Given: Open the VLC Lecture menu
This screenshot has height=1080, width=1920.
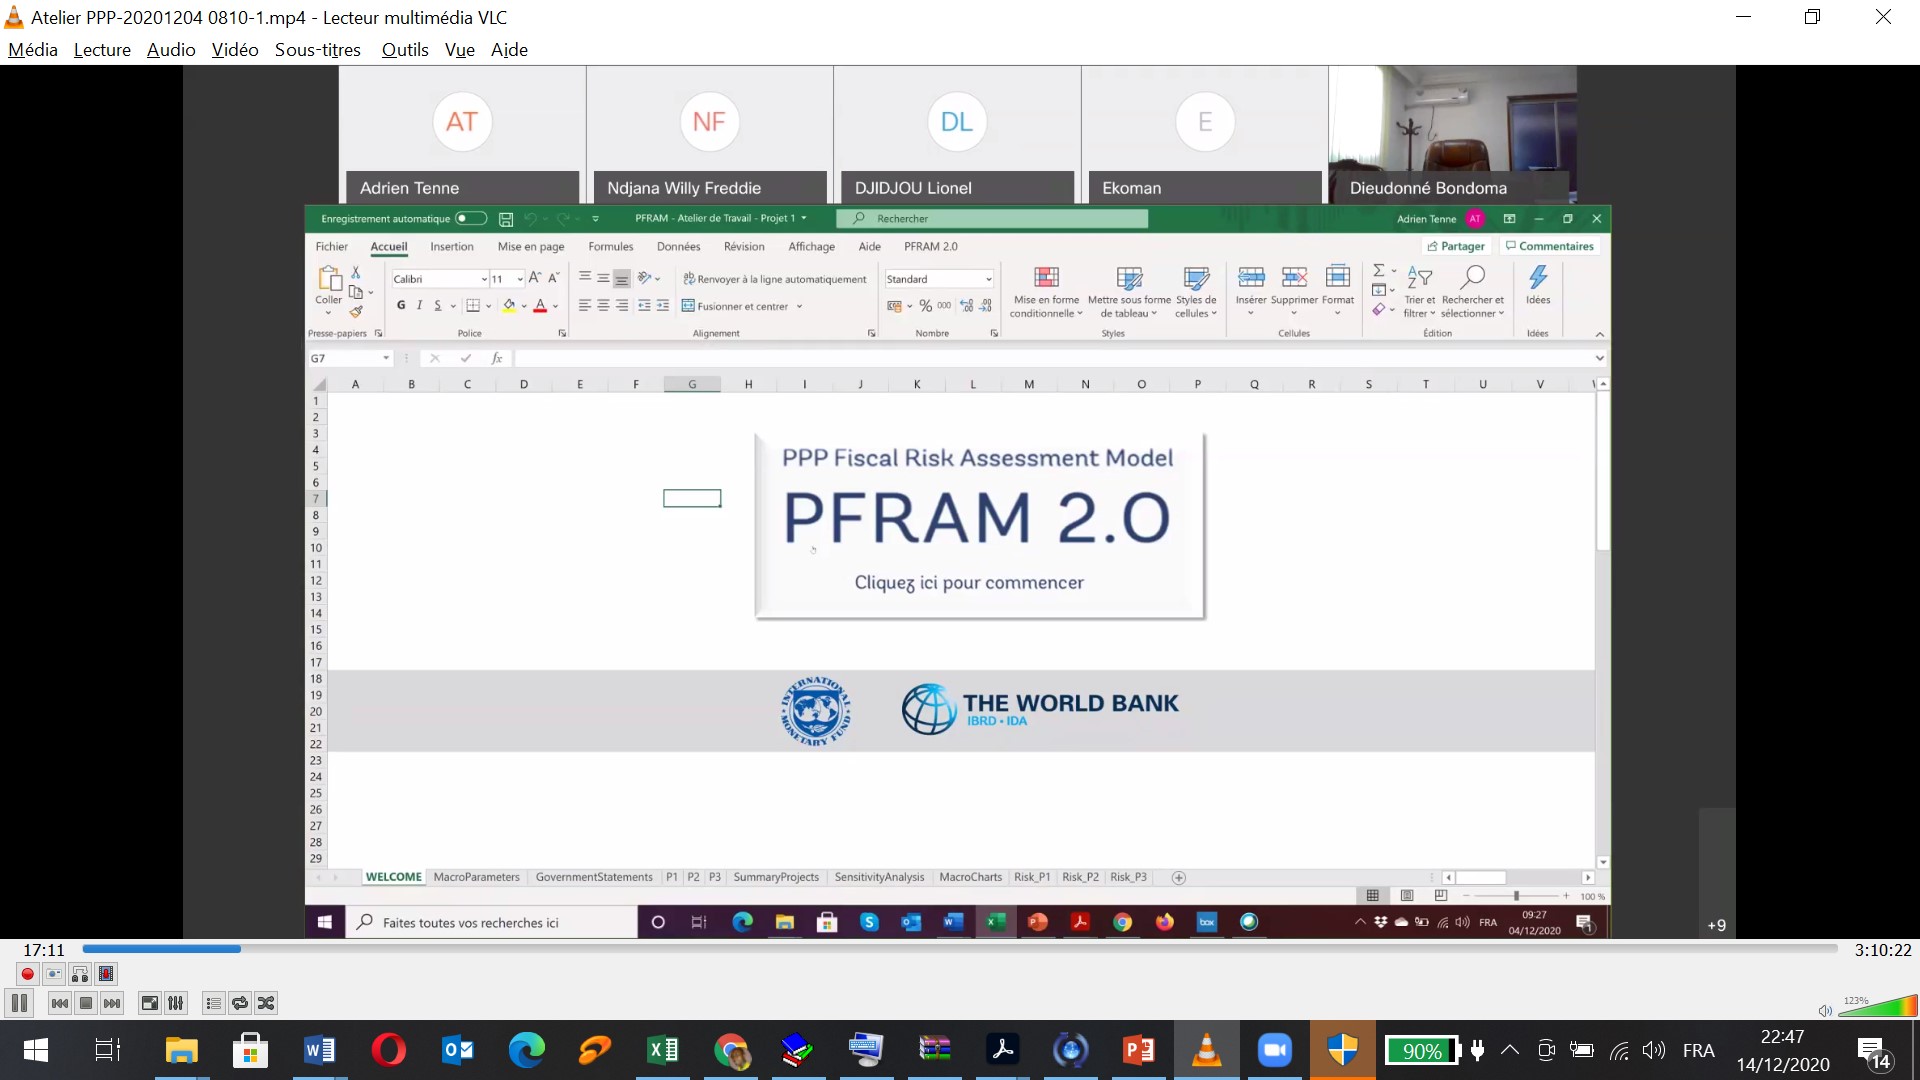Looking at the screenshot, I should click(102, 50).
